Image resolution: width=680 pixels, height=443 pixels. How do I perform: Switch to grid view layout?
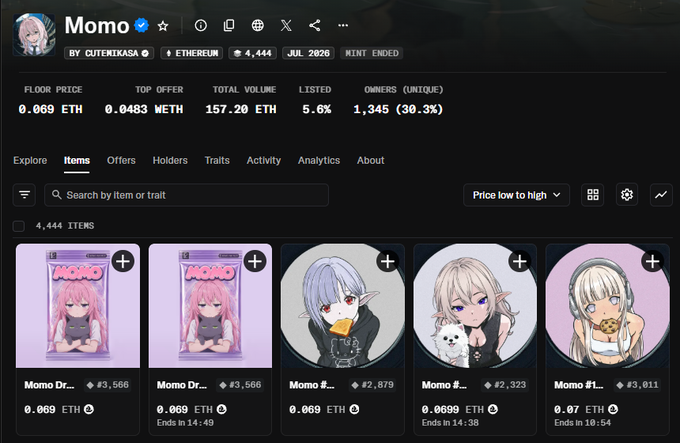coord(593,195)
